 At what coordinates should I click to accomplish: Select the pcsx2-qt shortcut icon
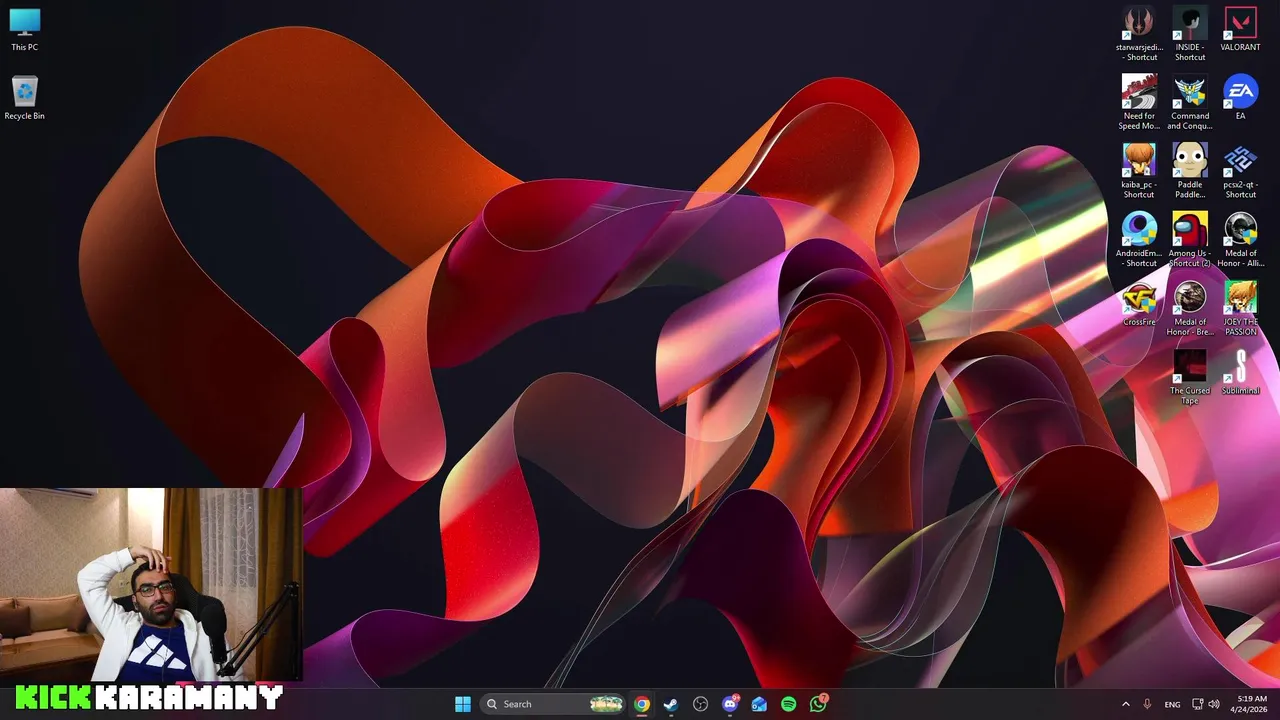tap(1241, 171)
